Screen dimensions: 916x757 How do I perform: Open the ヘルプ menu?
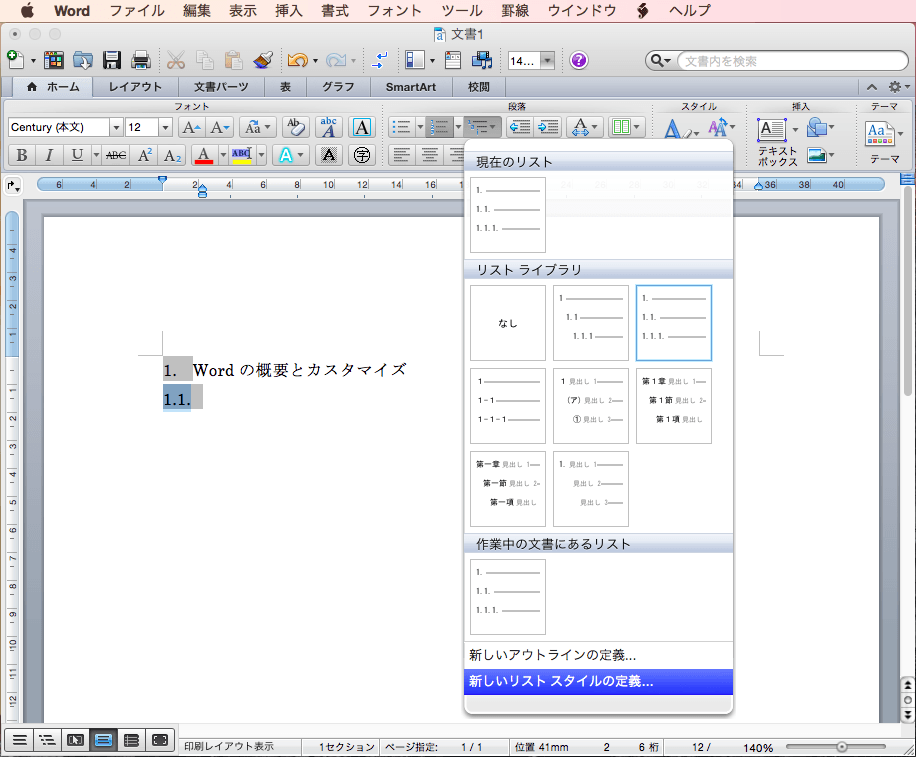690,11
